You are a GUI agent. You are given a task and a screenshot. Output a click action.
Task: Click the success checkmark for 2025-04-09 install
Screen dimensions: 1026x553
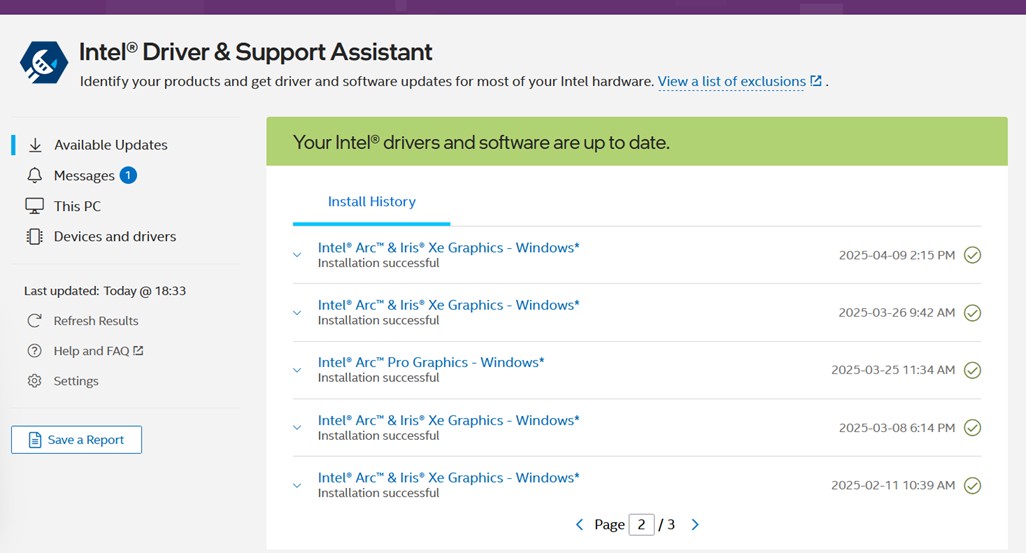click(x=972, y=255)
